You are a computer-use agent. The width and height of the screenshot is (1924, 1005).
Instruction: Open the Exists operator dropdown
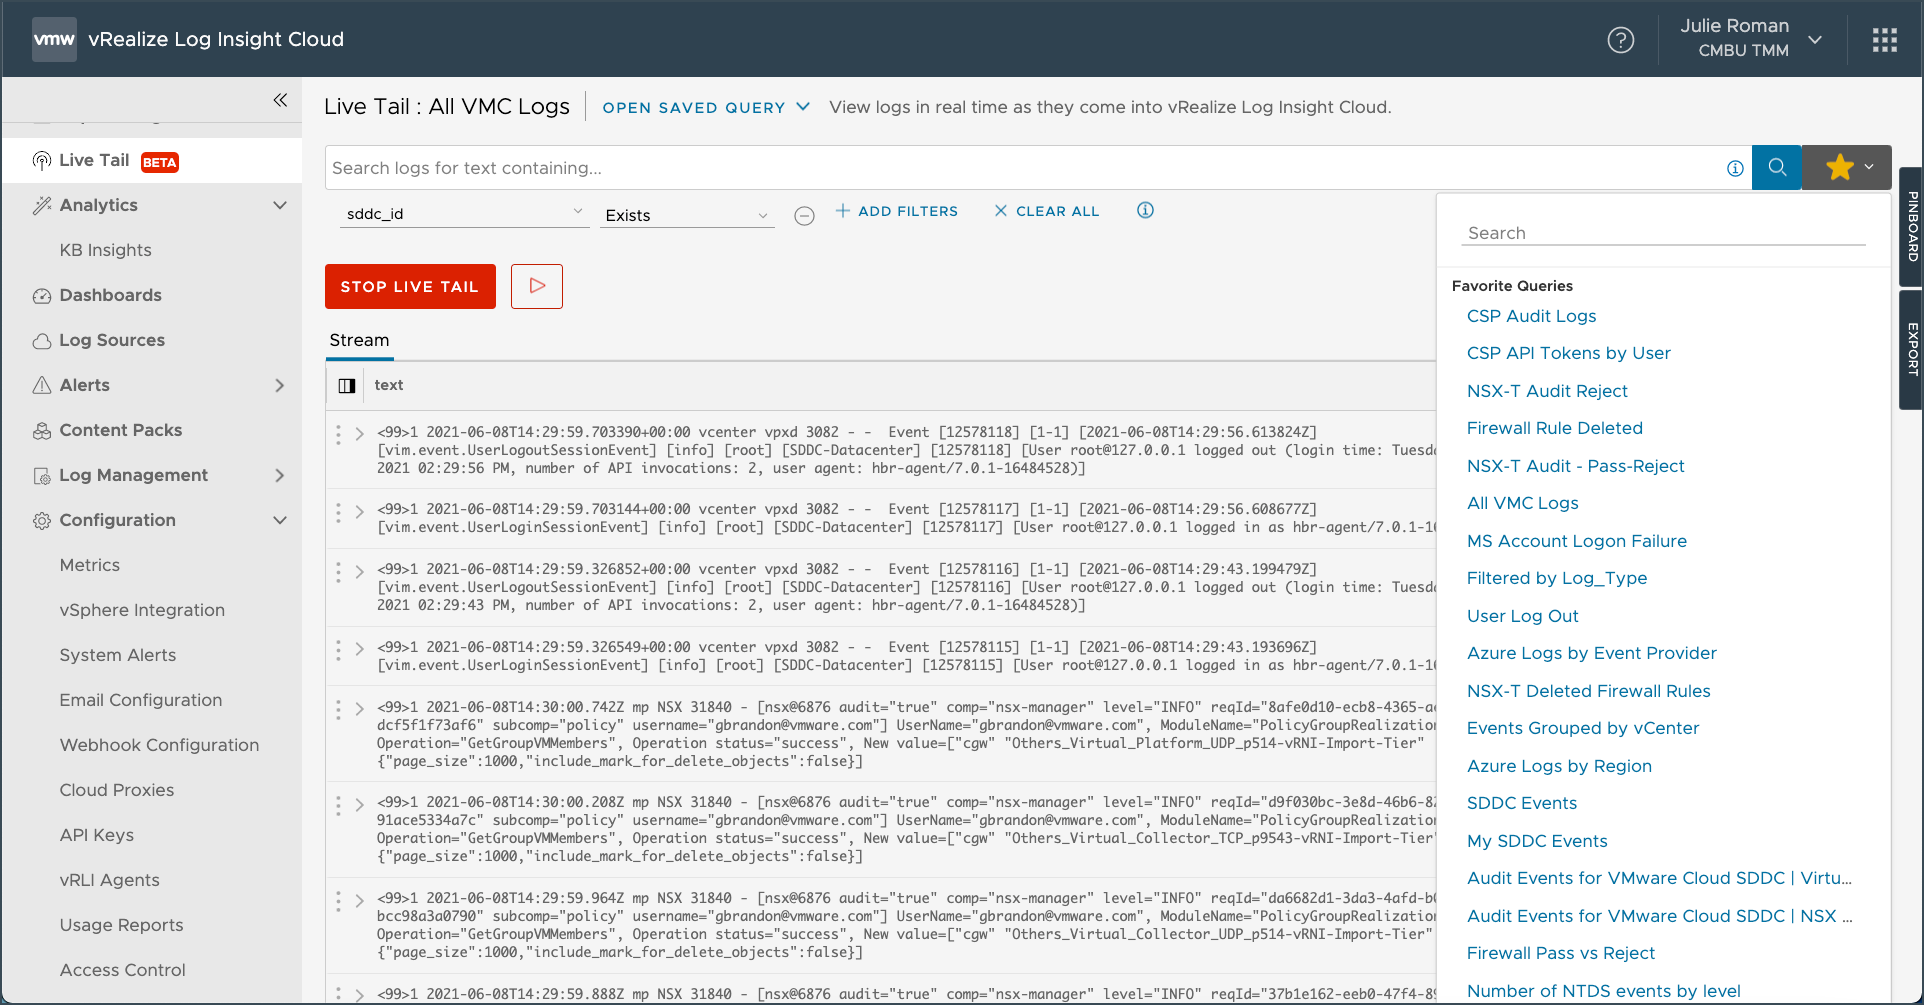click(x=687, y=215)
